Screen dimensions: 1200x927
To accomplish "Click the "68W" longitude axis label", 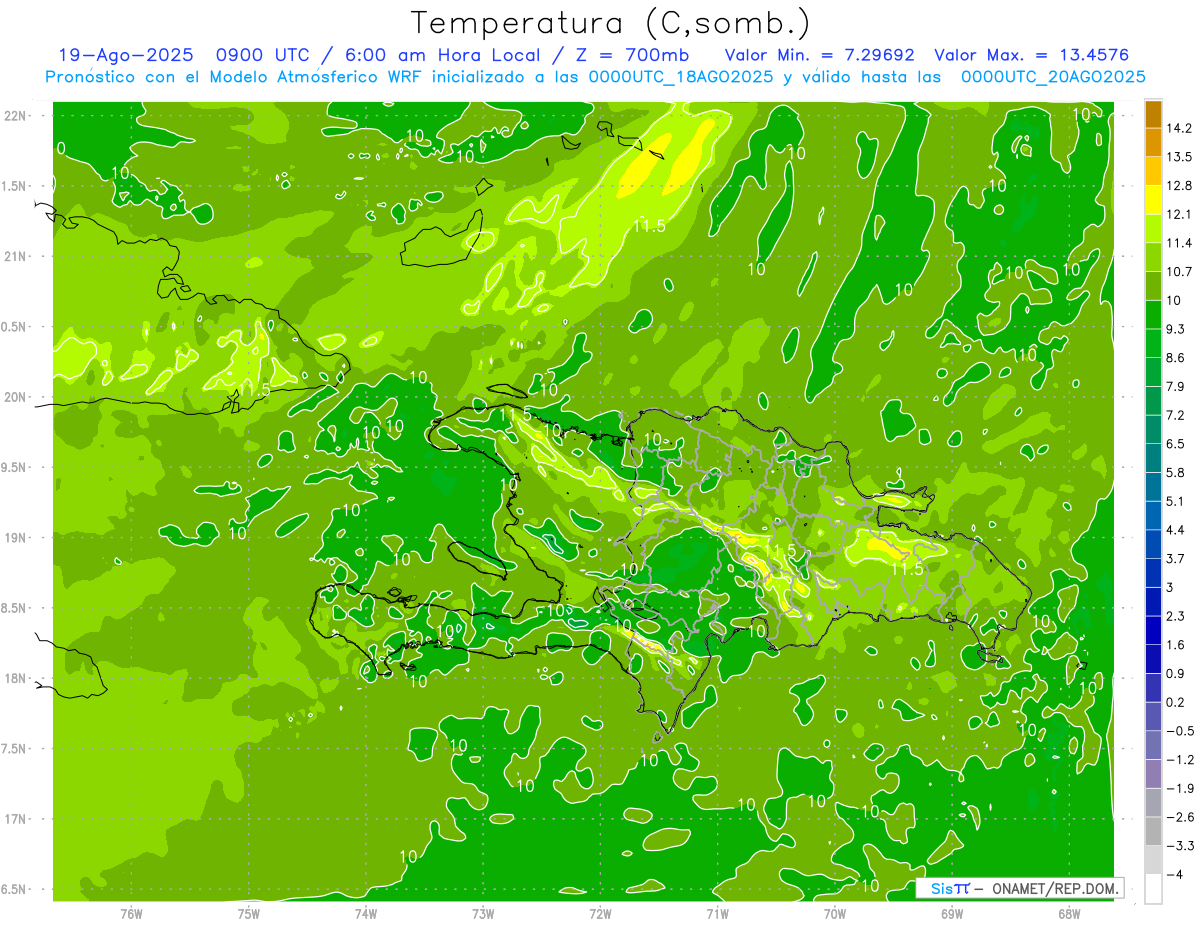I will pyautogui.click(x=1069, y=913).
